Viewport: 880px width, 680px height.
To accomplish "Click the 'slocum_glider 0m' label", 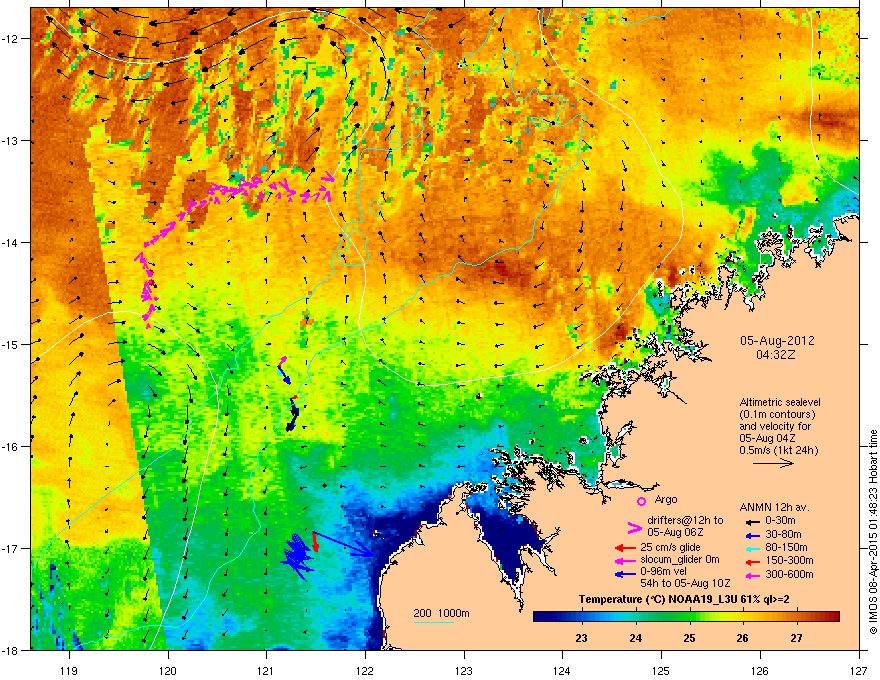I will click(680, 560).
